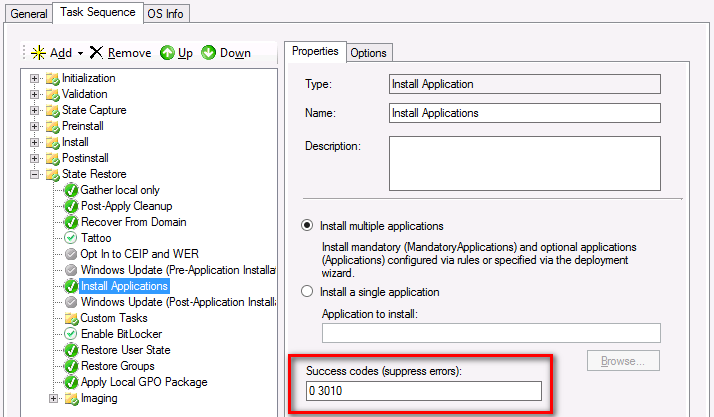
Task: Select the Restore User State step
Action: [x=126, y=350]
